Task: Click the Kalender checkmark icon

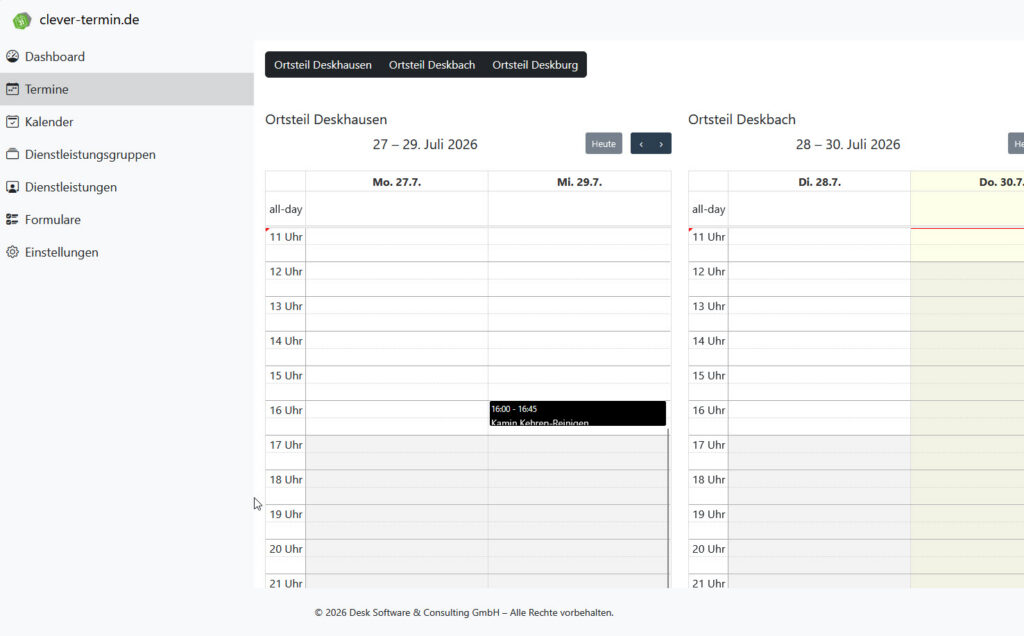Action: pos(12,121)
